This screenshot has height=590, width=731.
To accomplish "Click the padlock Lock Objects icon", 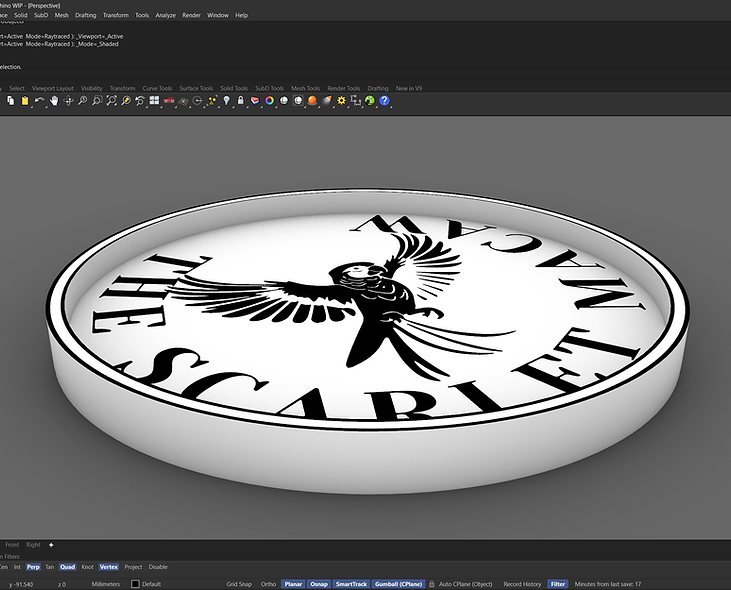I will (241, 100).
